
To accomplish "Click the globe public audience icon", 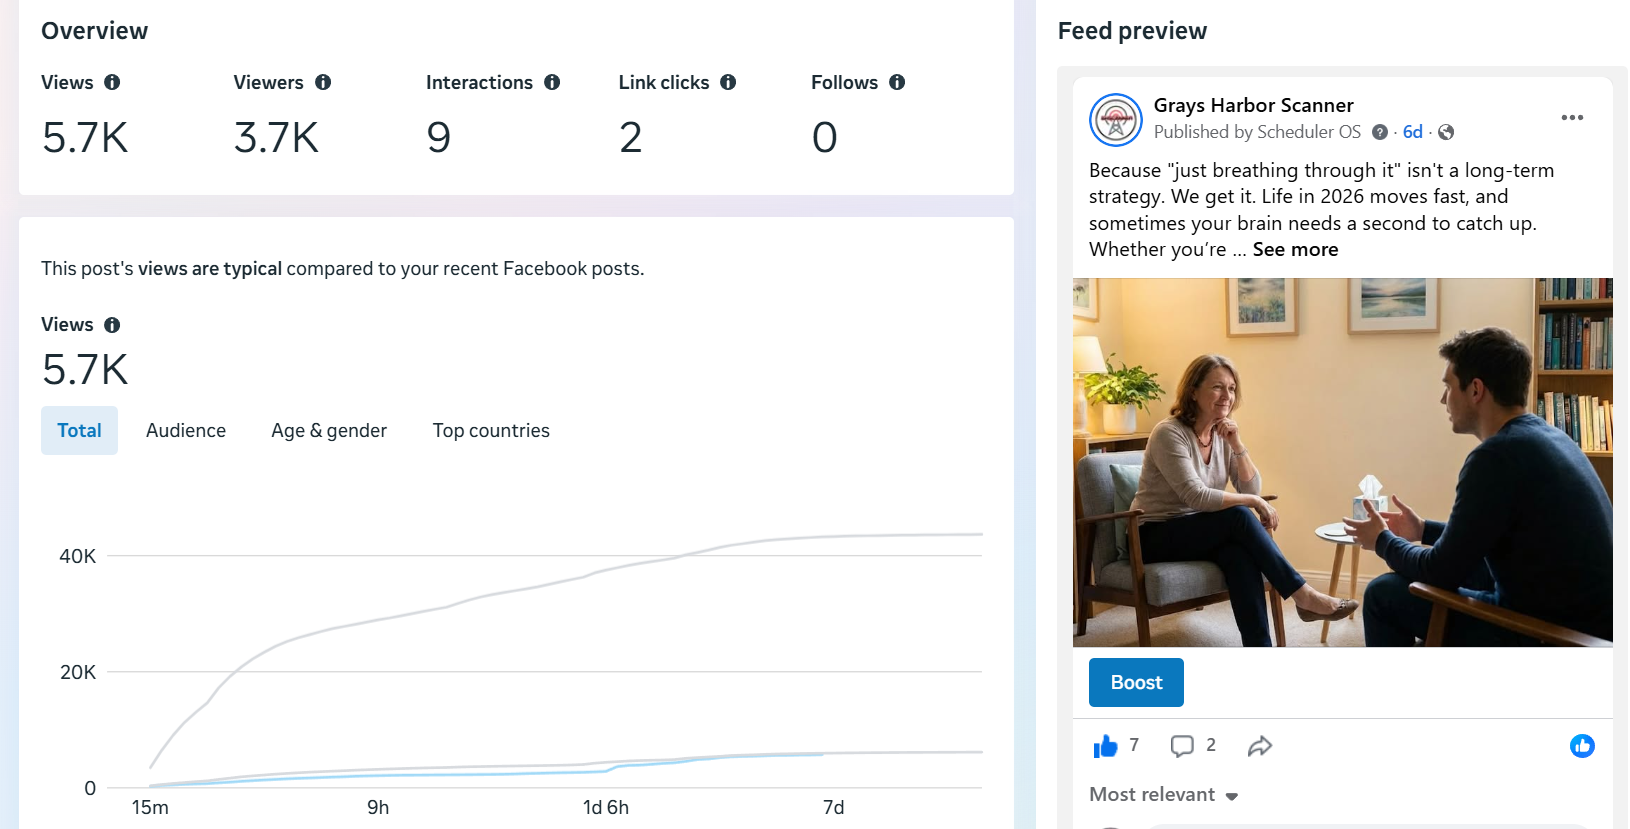I will [x=1446, y=132].
